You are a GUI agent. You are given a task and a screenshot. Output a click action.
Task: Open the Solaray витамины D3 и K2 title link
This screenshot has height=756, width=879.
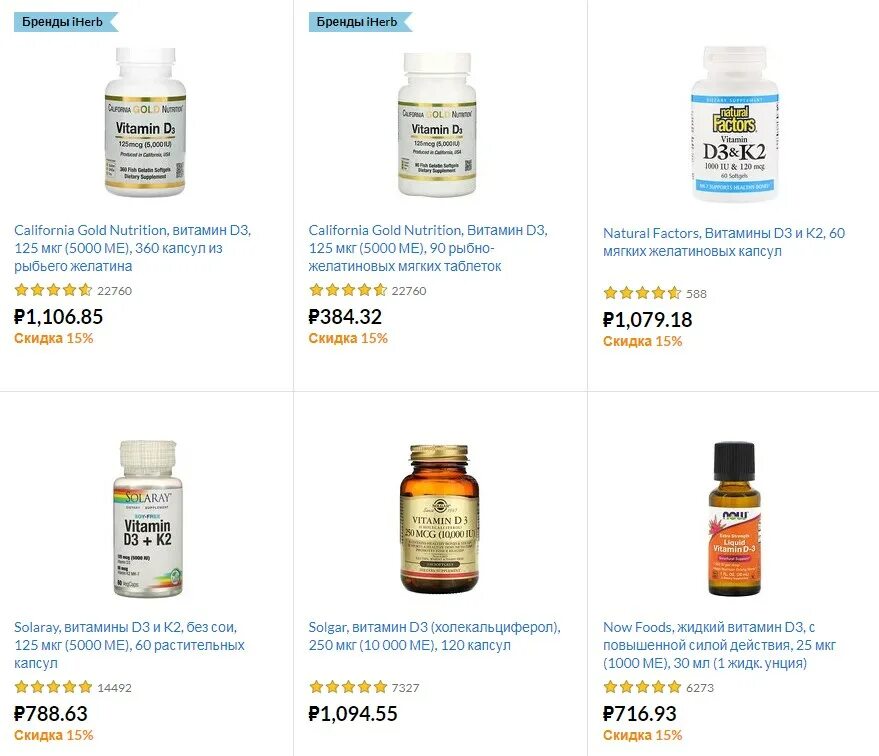pos(129,644)
